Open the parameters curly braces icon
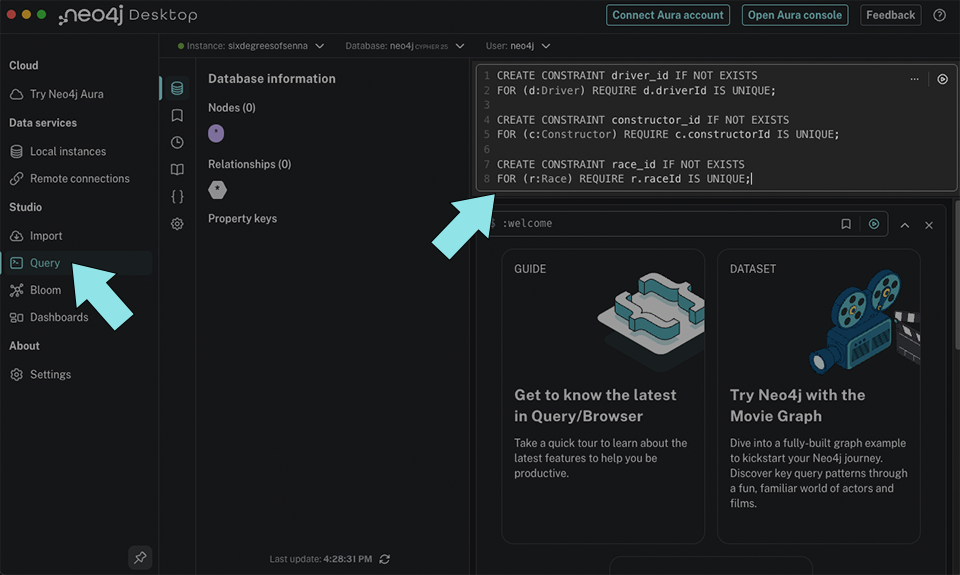Viewport: 960px width, 575px height. pos(177,197)
